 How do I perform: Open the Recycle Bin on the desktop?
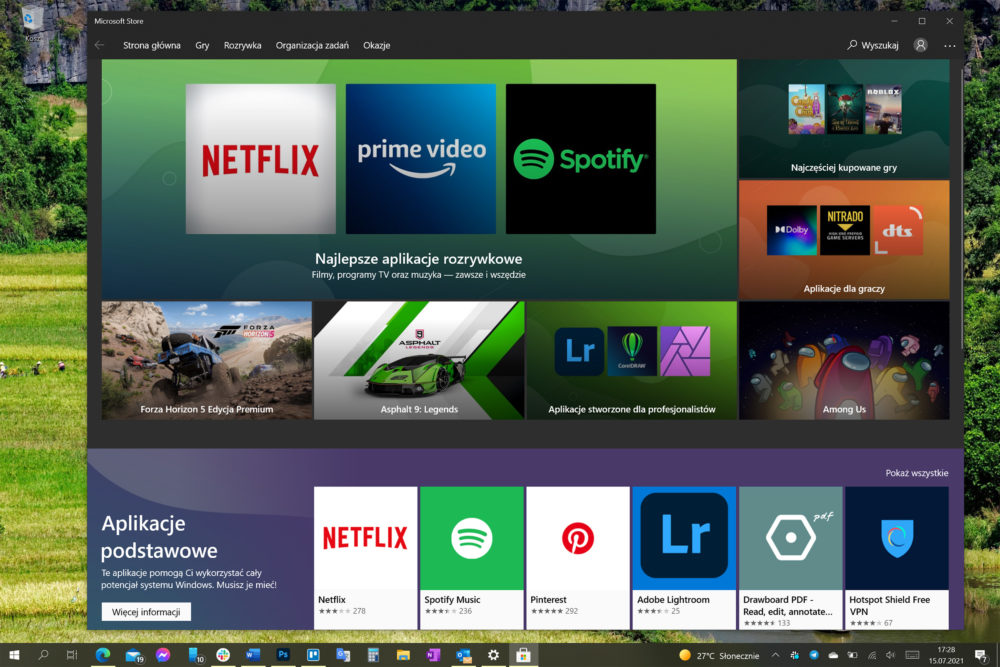[32, 22]
